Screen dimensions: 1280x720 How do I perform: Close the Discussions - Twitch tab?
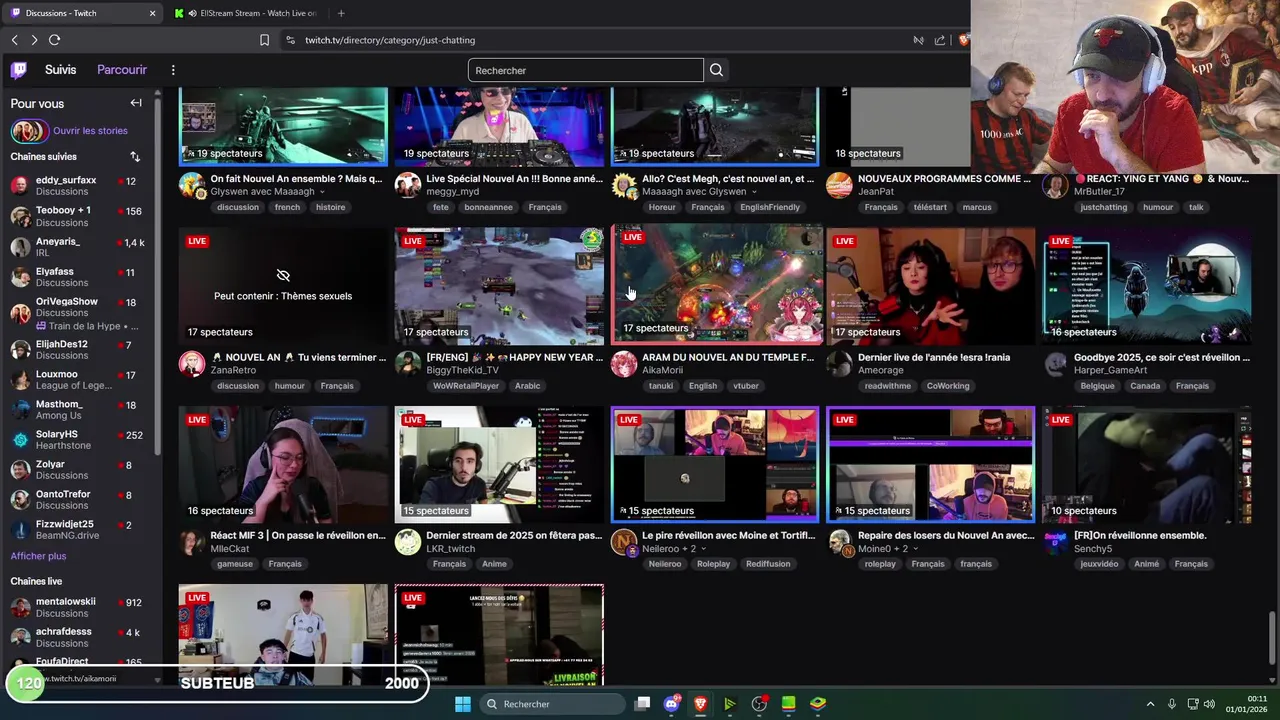click(152, 13)
